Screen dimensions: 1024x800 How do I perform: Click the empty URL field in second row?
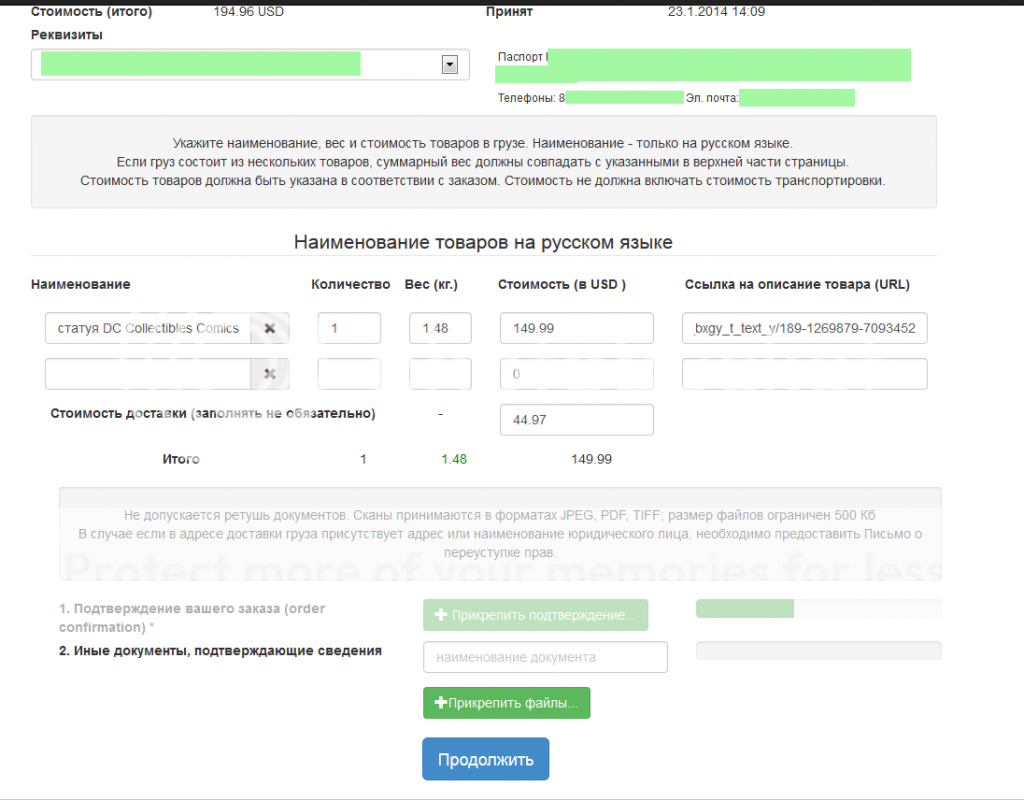[x=804, y=373]
